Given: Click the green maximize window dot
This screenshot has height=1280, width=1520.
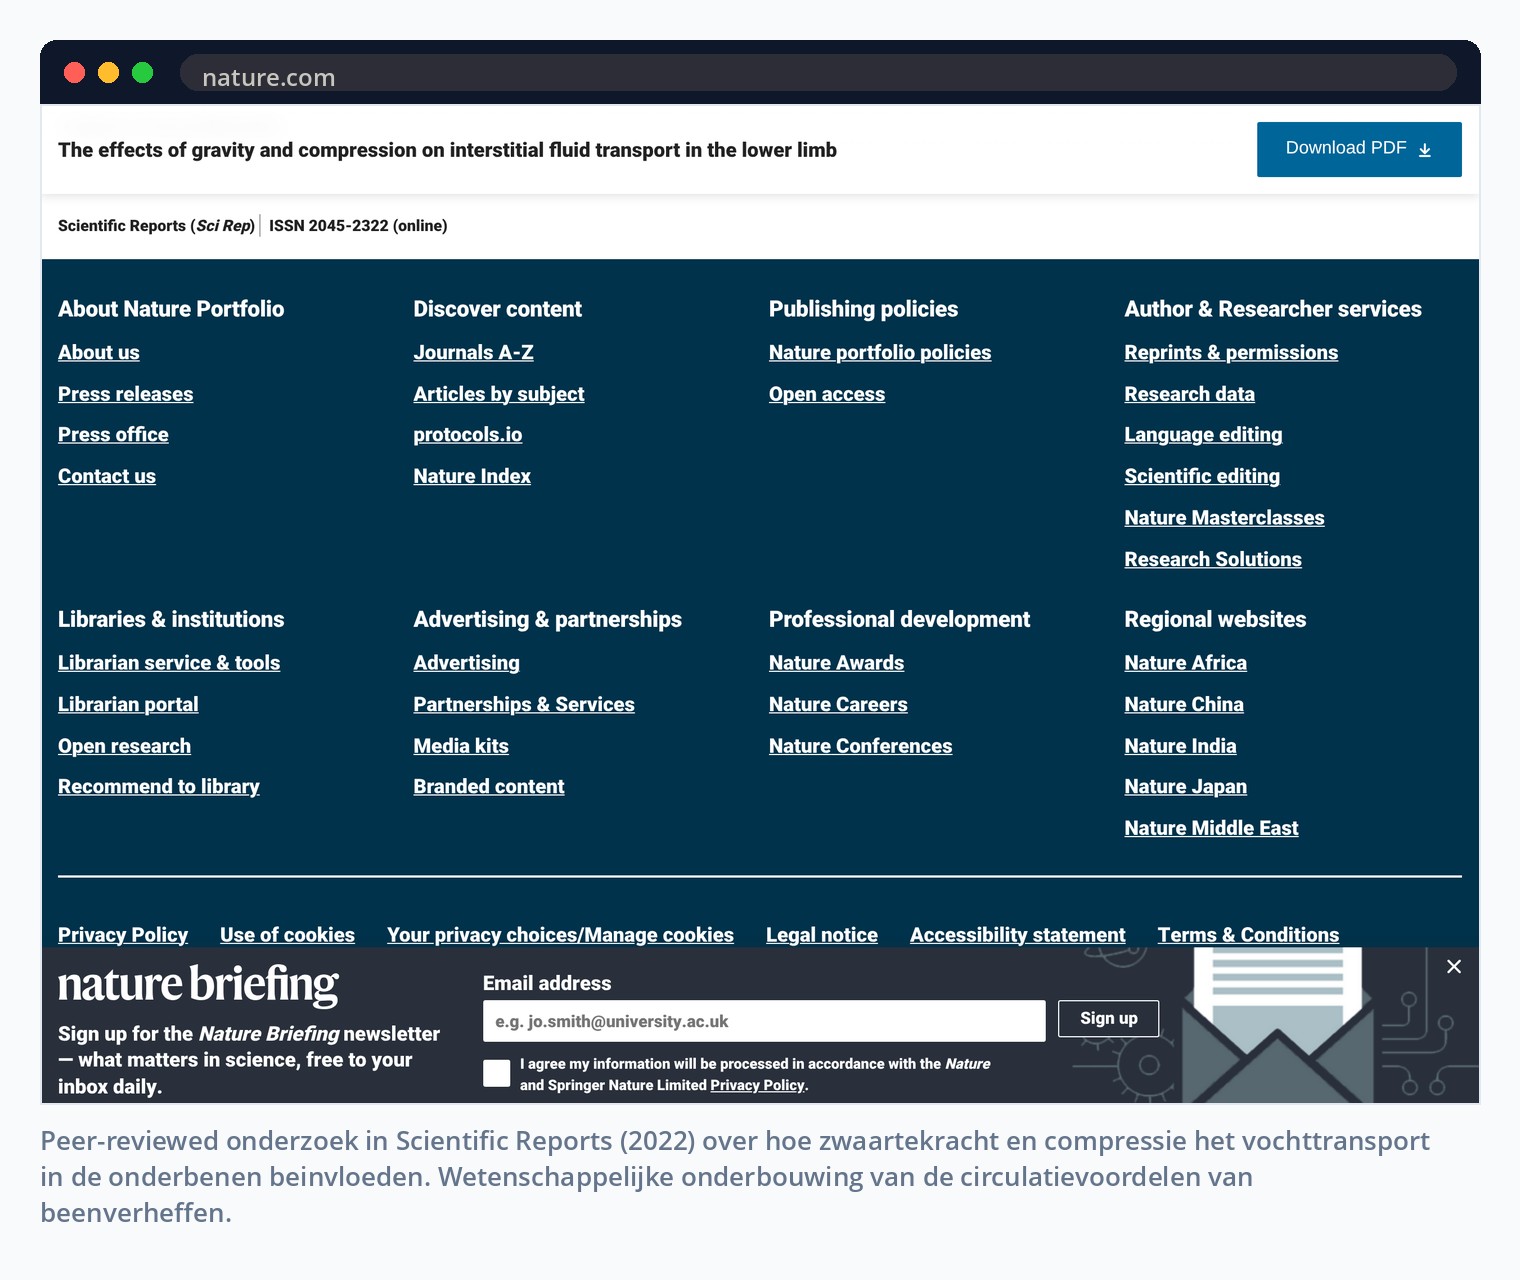Looking at the screenshot, I should pyautogui.click(x=142, y=72).
